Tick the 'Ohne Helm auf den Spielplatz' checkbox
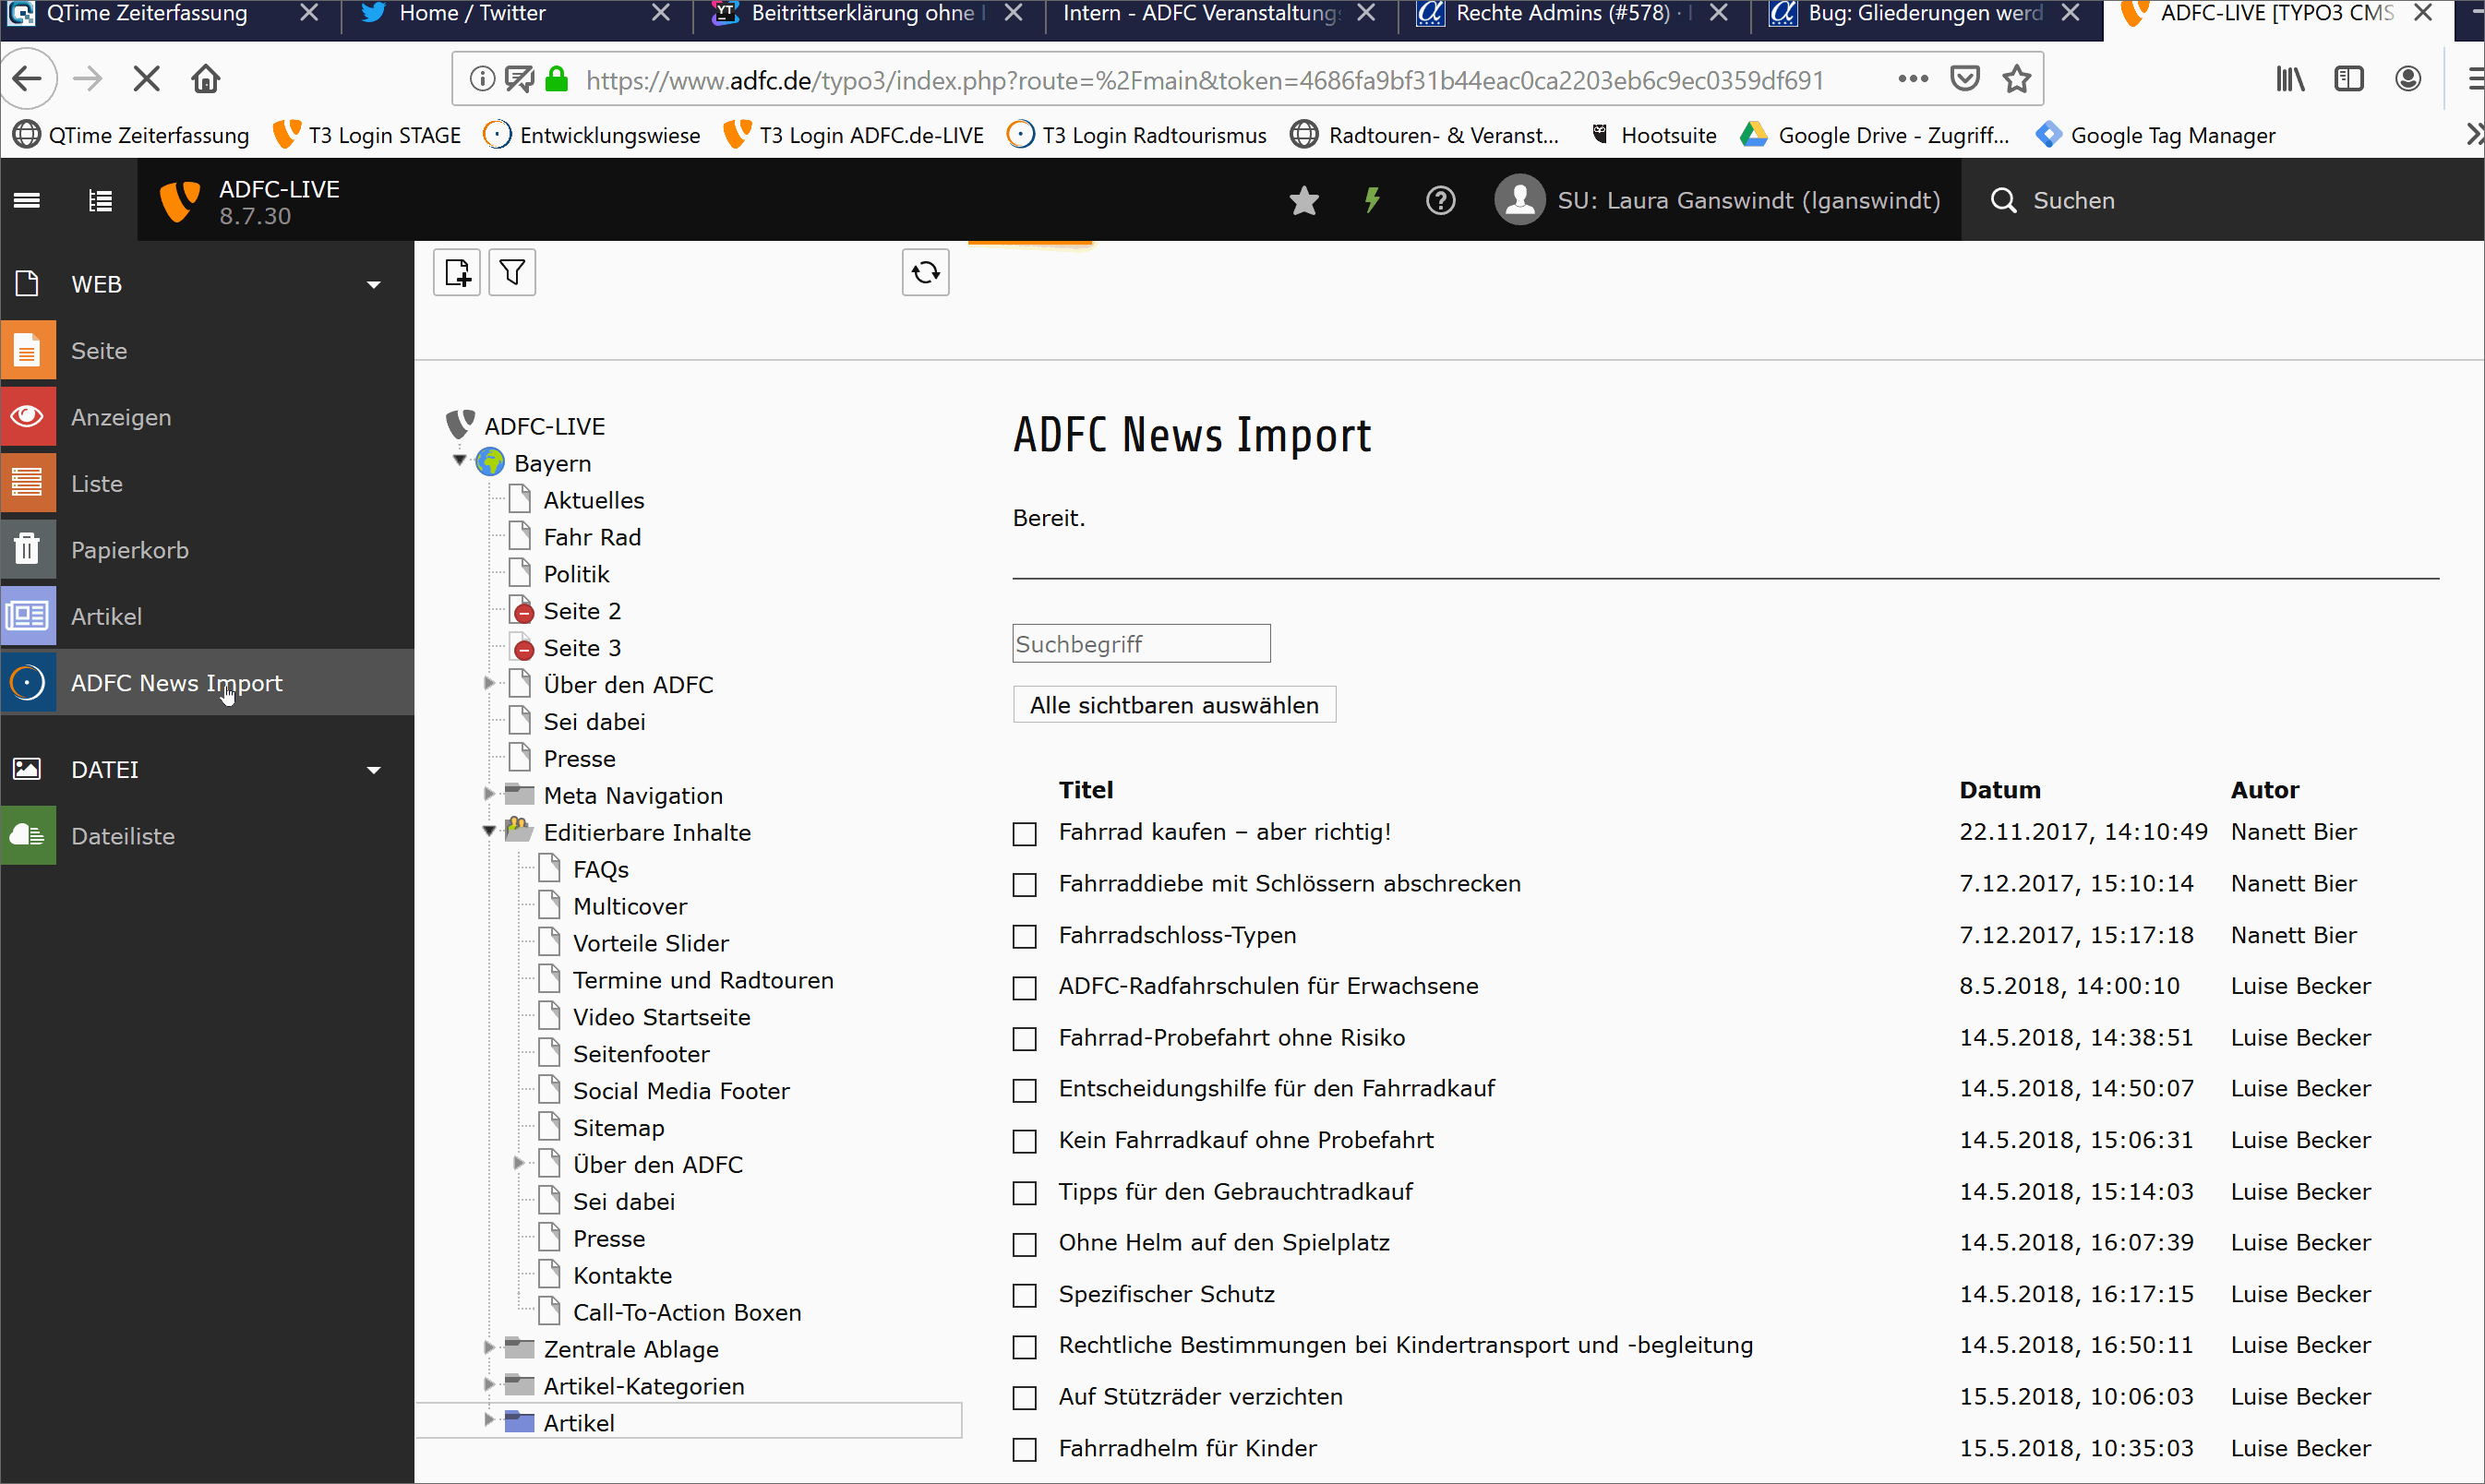Image resolution: width=2485 pixels, height=1484 pixels. 1024,1245
